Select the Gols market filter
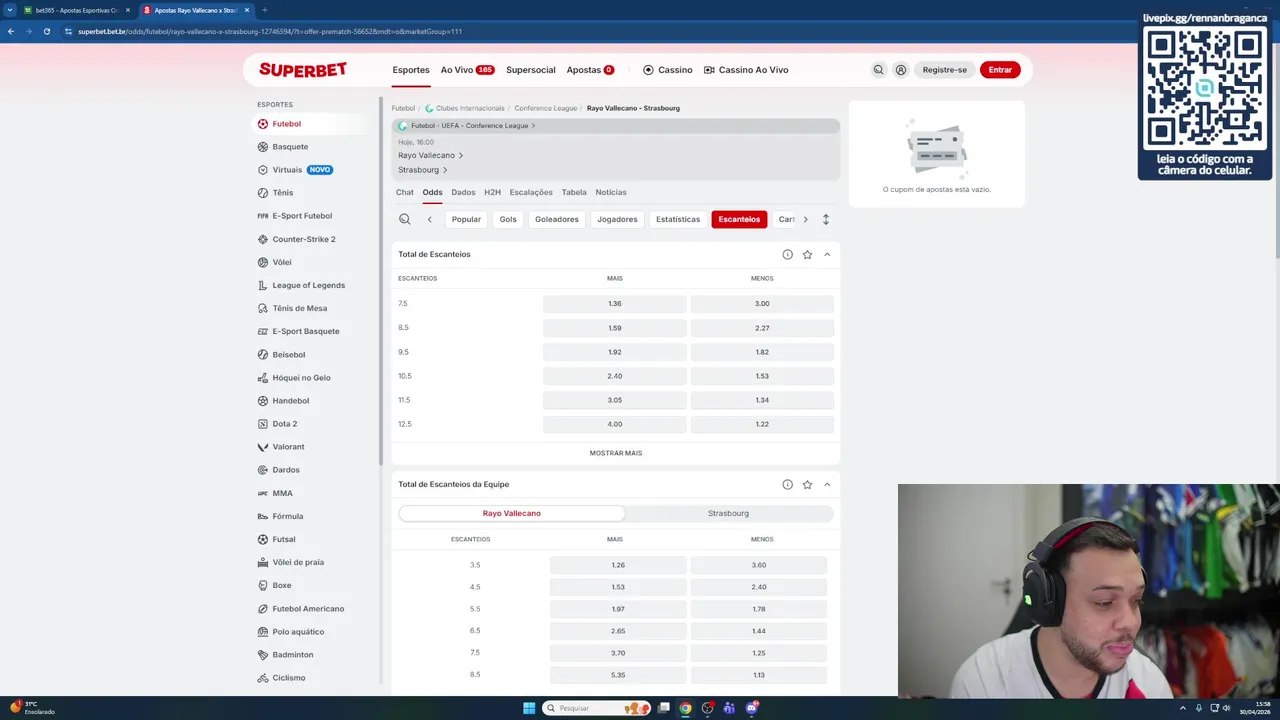The height and width of the screenshot is (720, 1280). 508,219
